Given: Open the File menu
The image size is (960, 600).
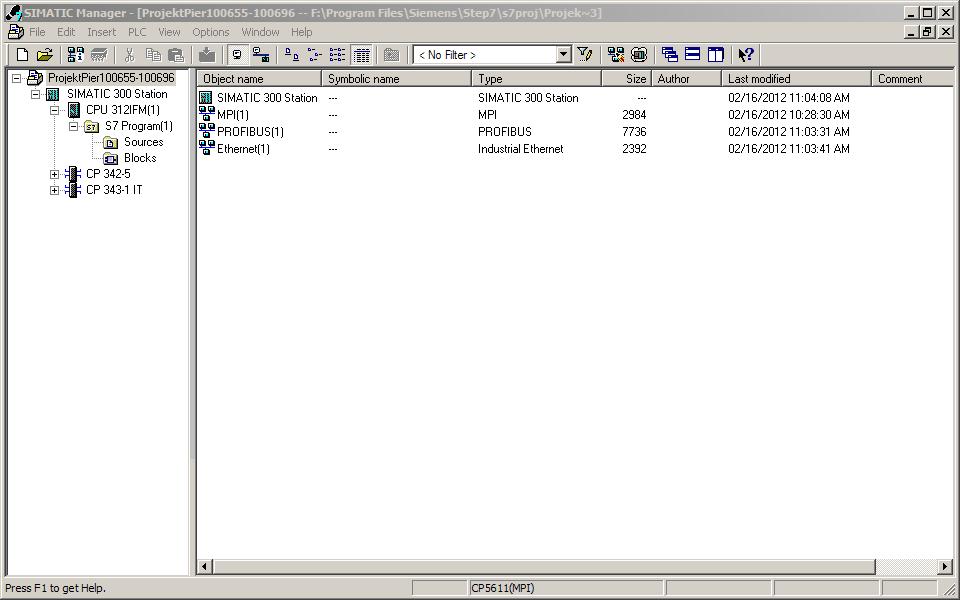Looking at the screenshot, I should click(x=37, y=32).
